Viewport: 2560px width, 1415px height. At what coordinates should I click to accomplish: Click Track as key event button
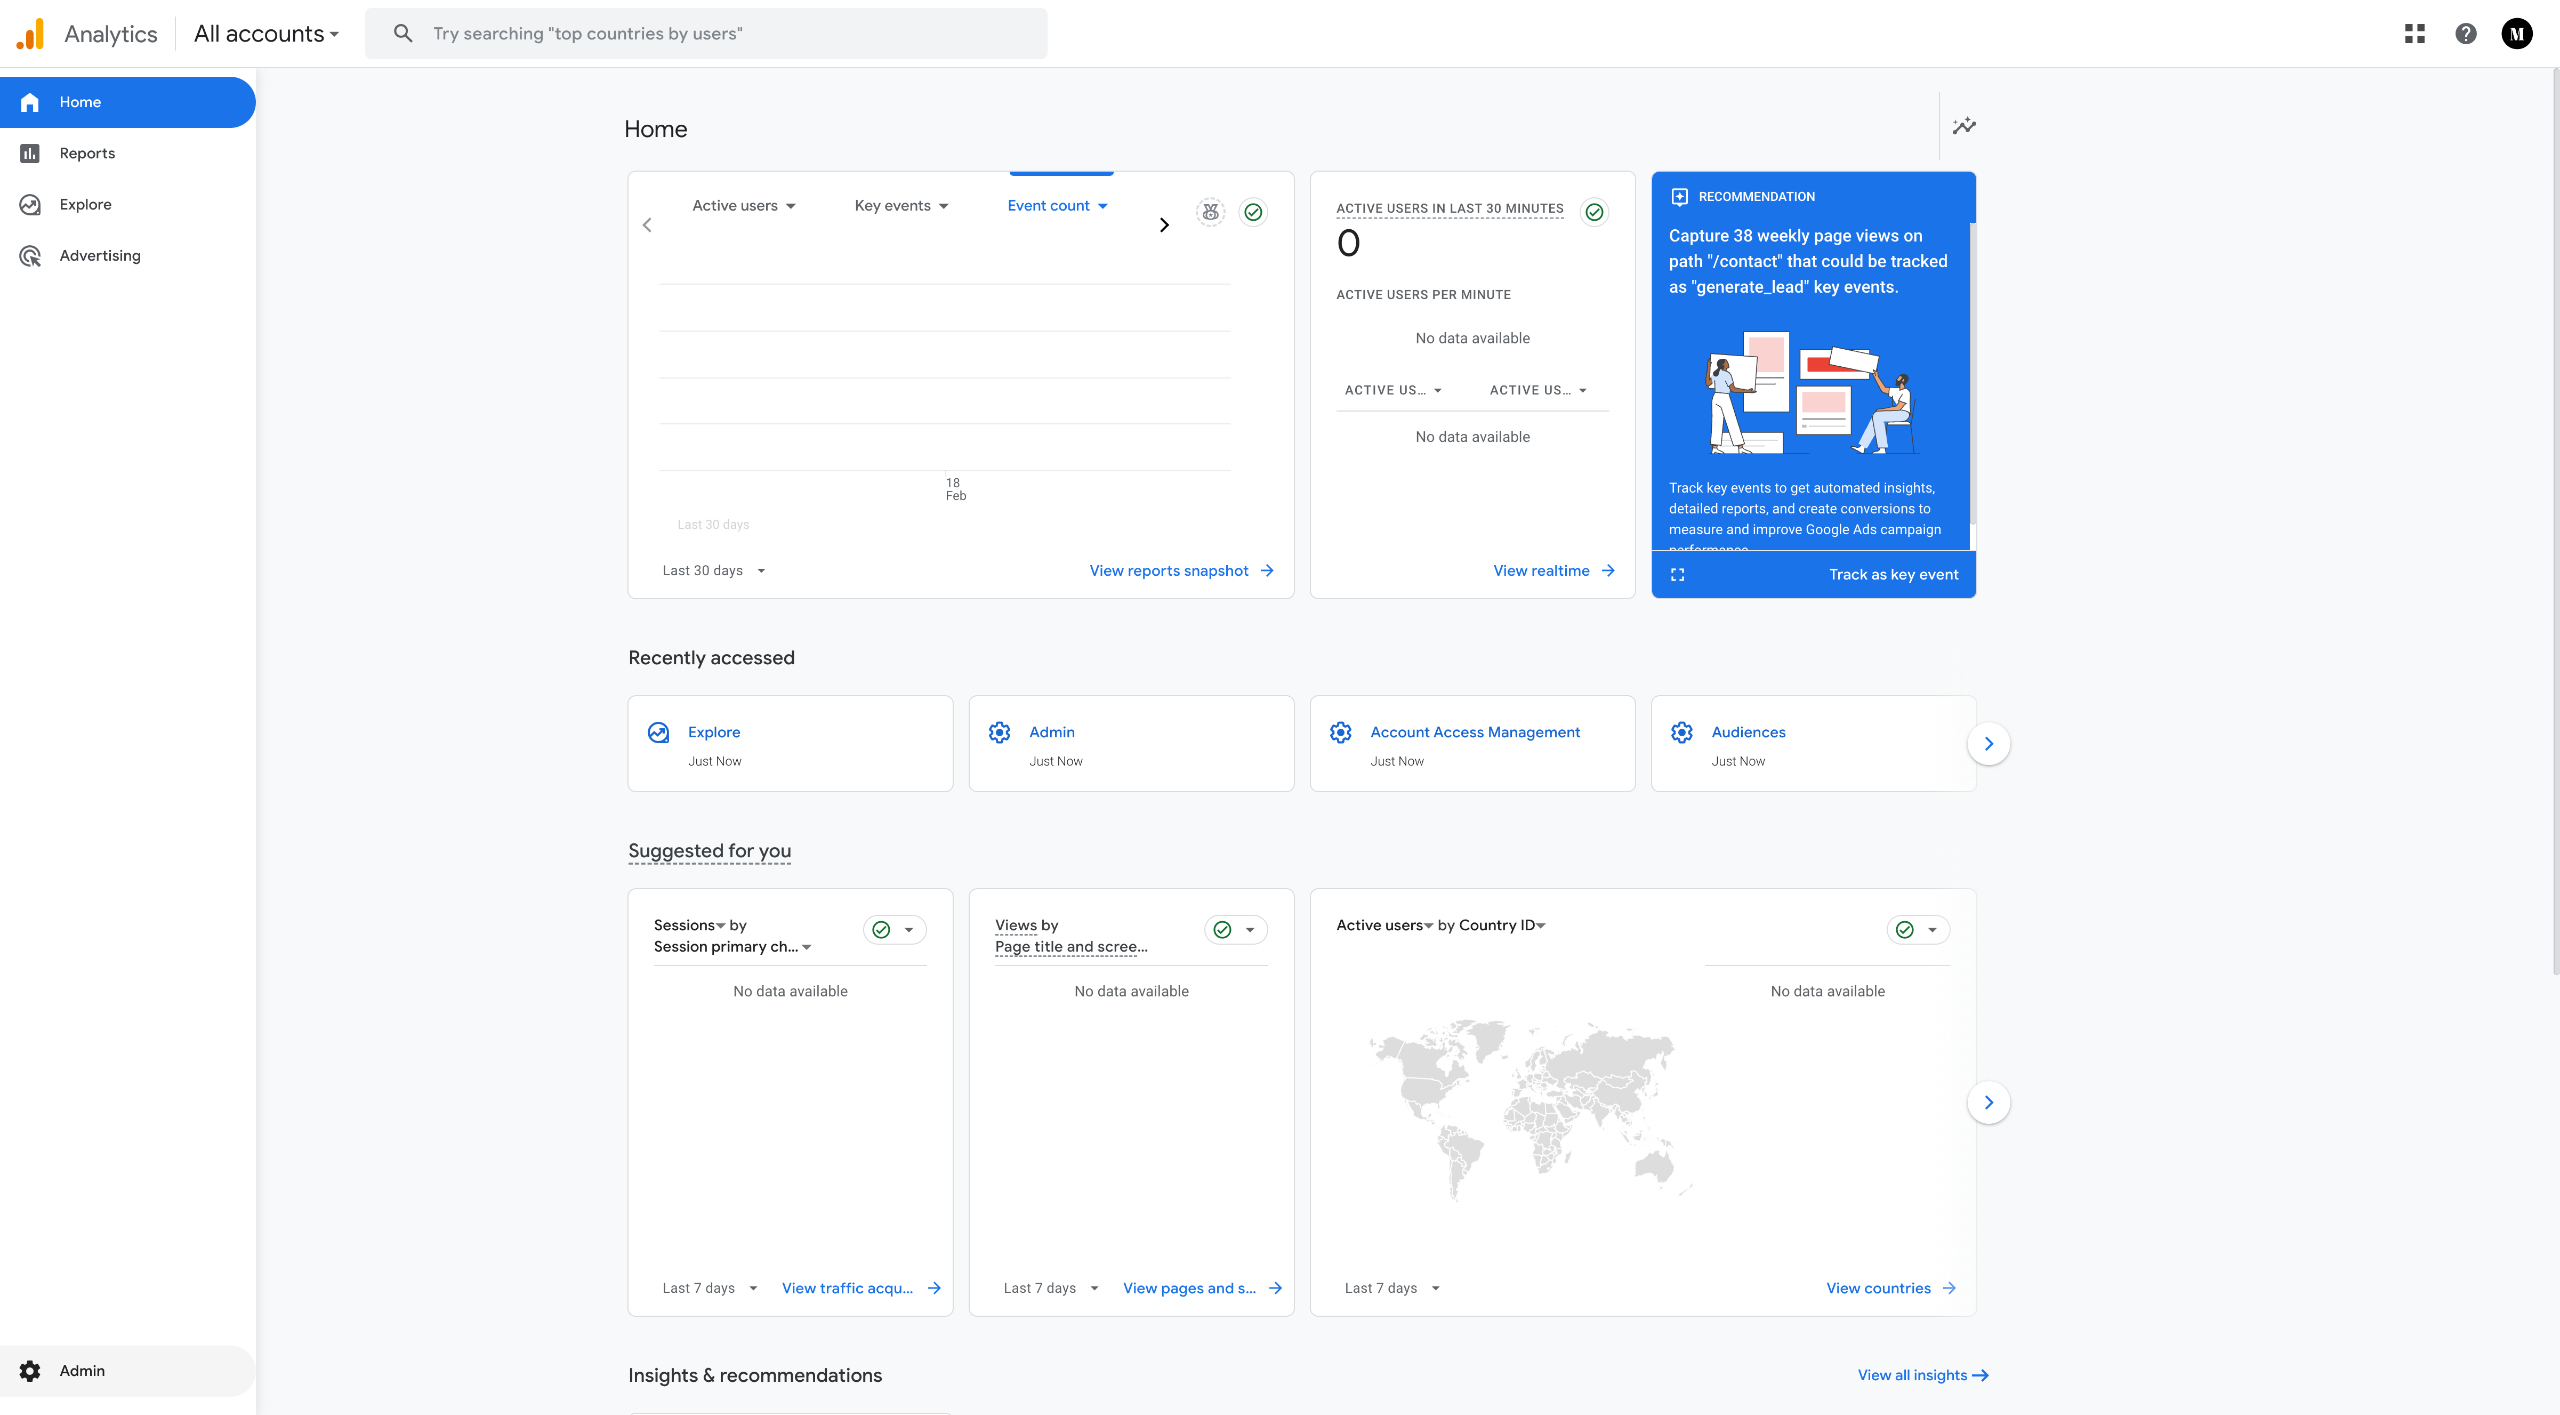pyautogui.click(x=1893, y=575)
